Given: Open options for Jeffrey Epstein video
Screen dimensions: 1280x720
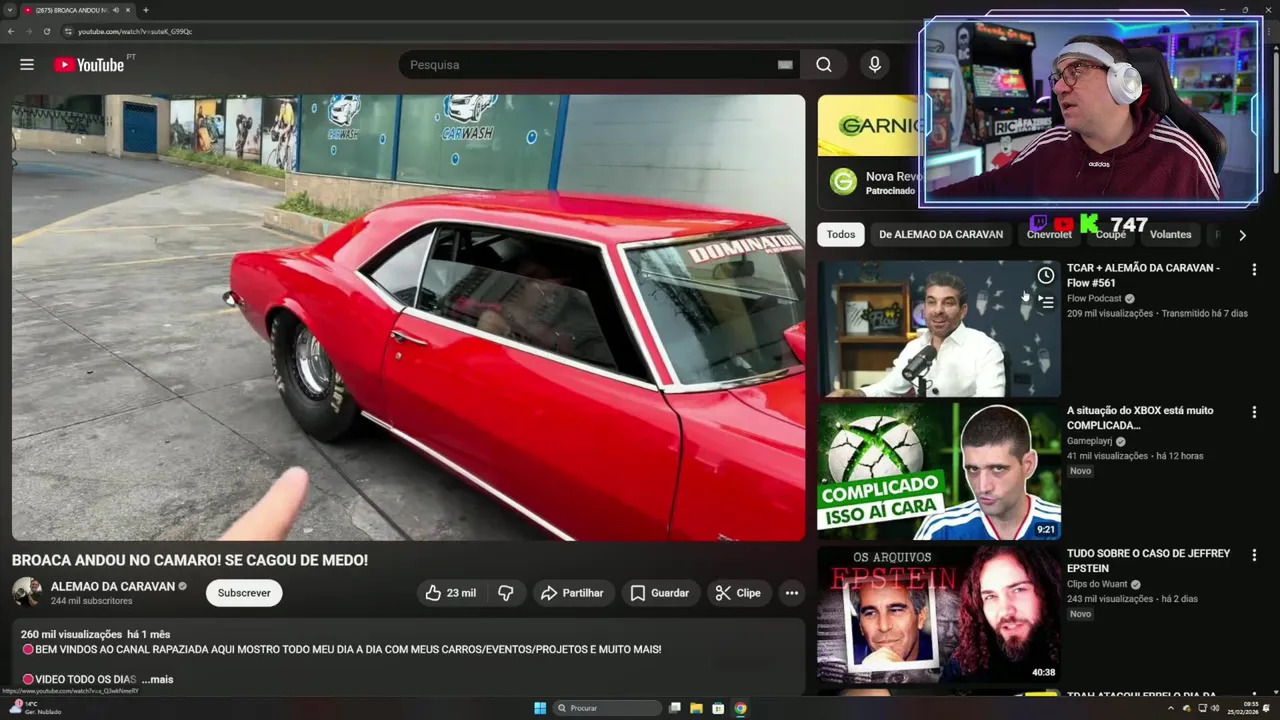Looking at the screenshot, I should [x=1254, y=555].
